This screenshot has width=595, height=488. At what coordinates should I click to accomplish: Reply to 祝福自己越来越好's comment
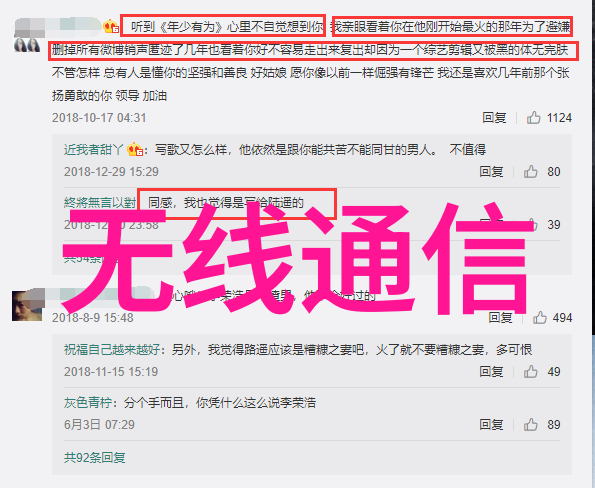(x=491, y=371)
